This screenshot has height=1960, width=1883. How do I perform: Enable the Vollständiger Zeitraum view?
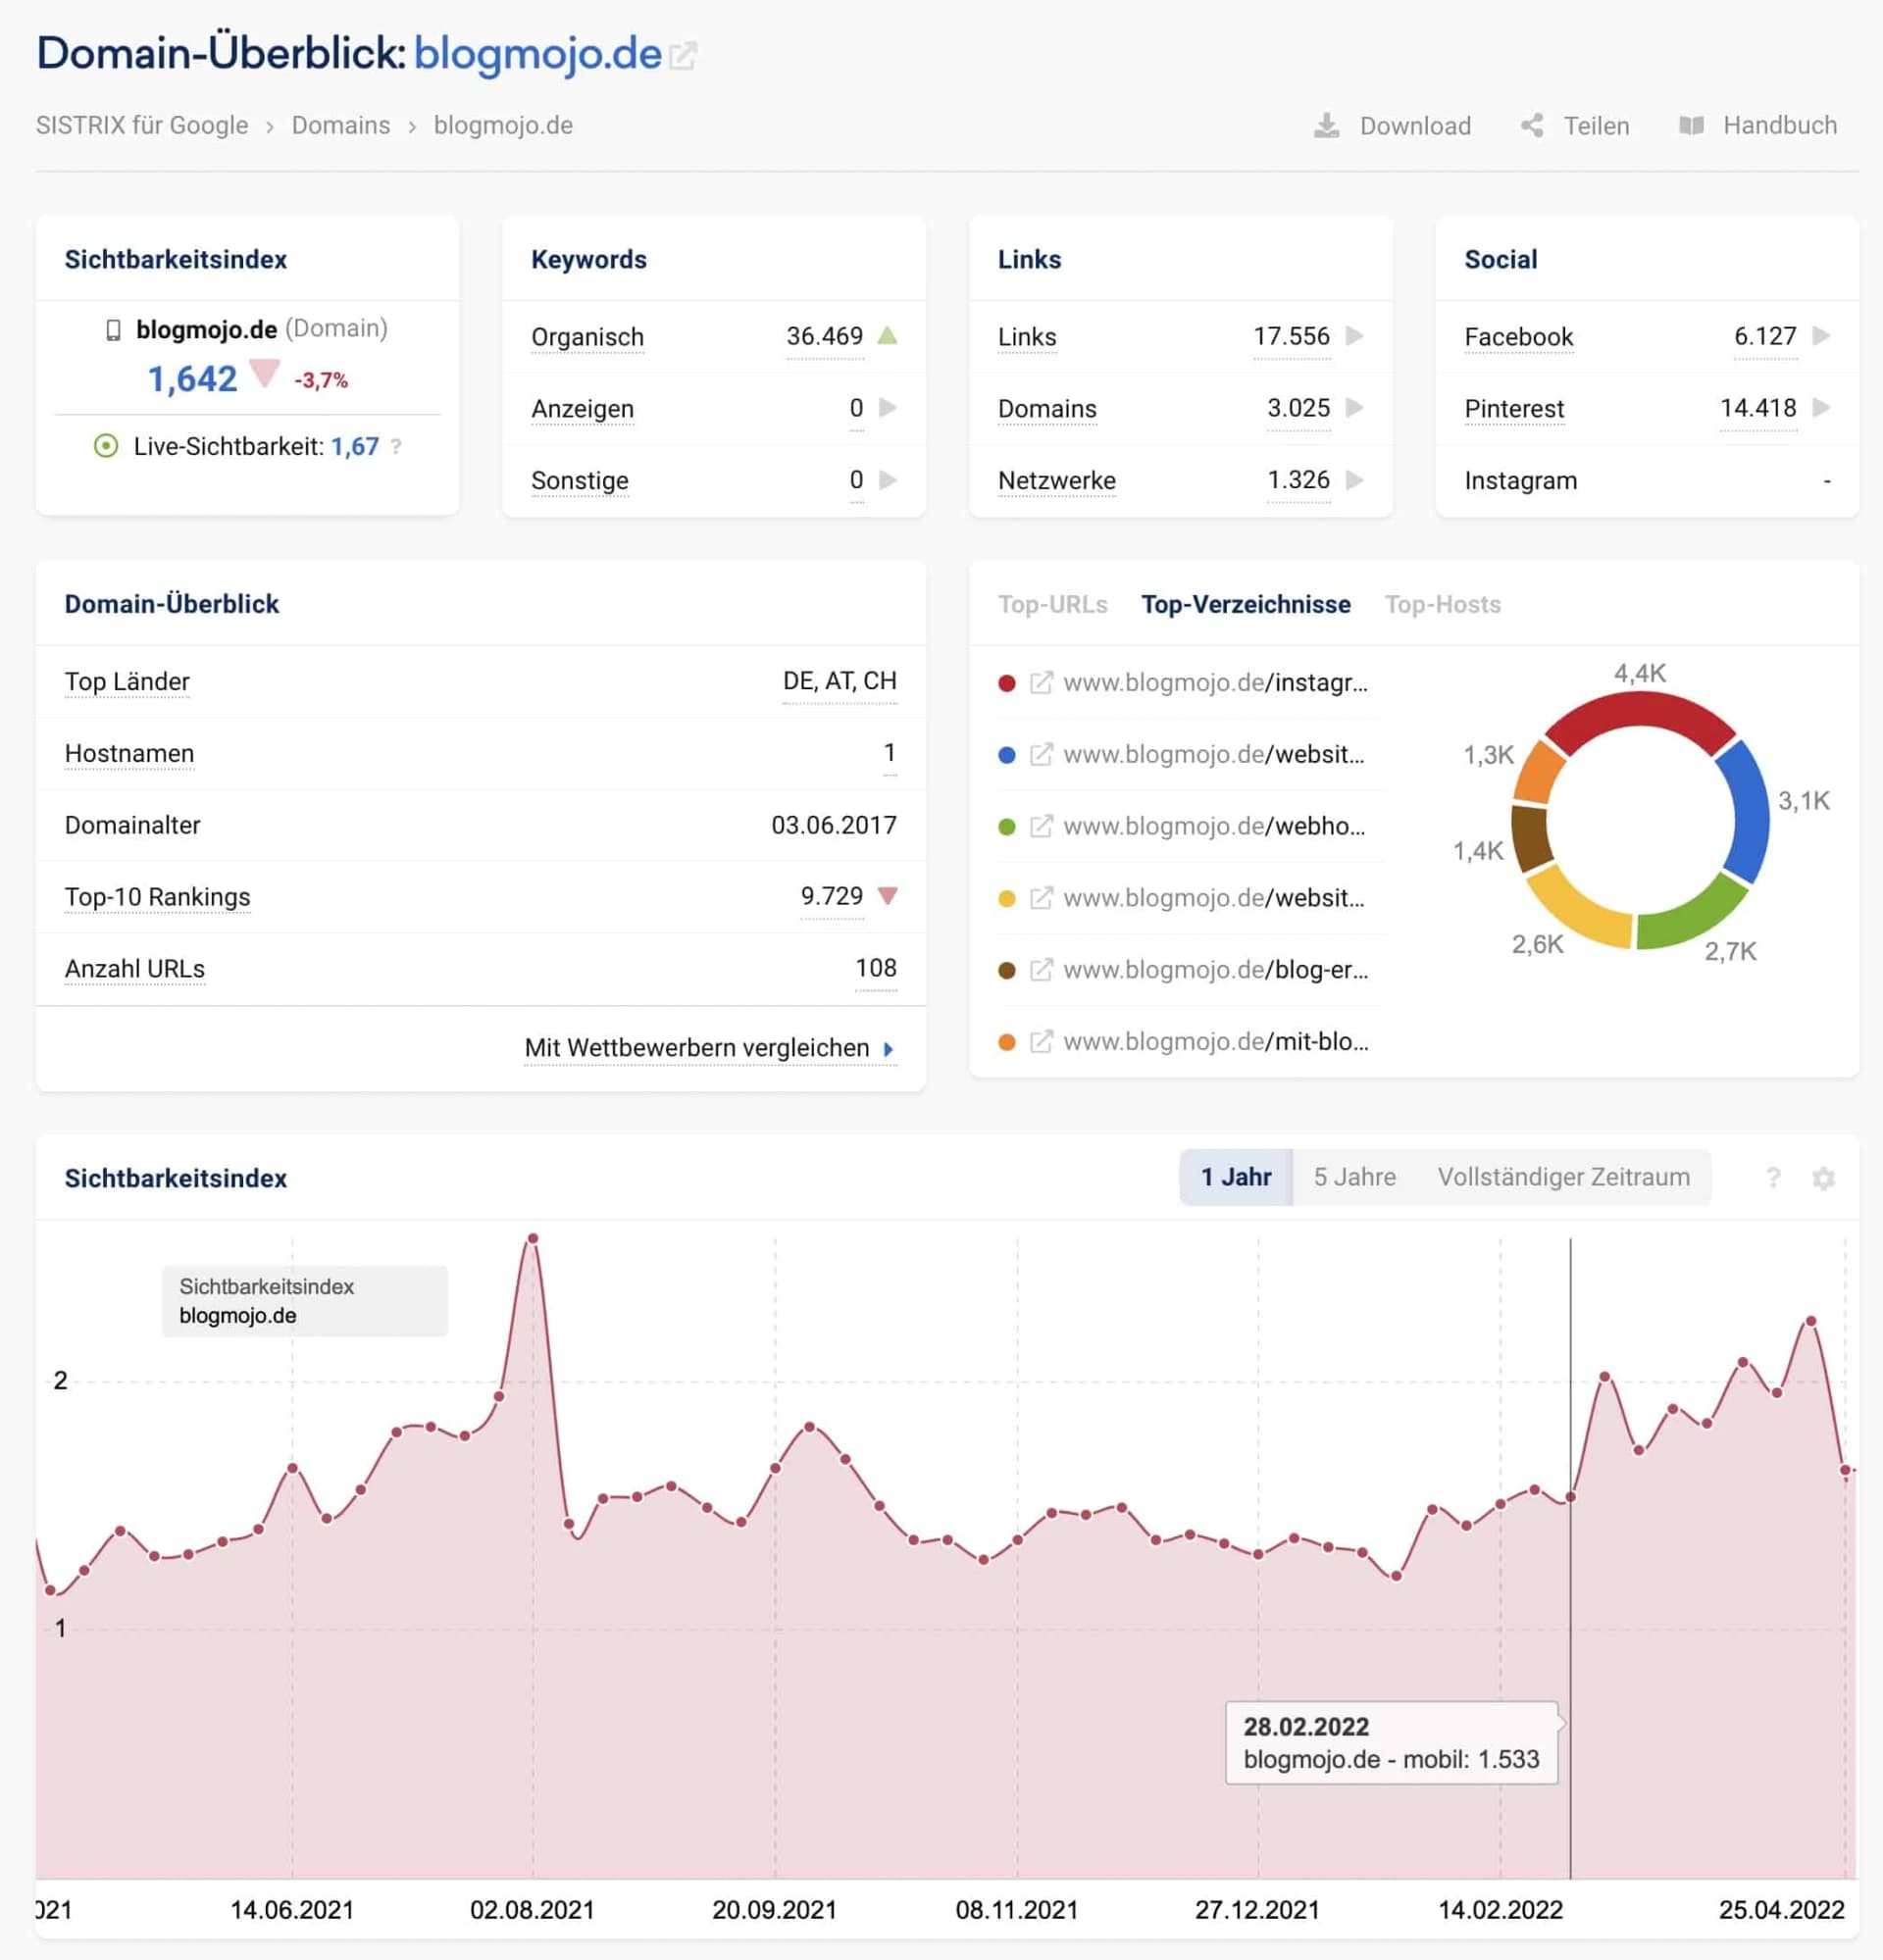[1564, 1177]
